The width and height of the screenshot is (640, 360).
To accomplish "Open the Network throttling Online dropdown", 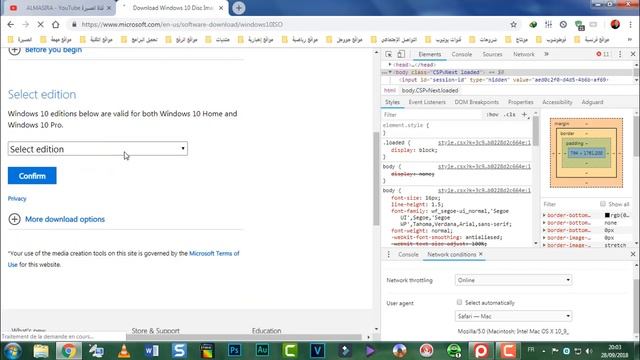I will (513, 280).
